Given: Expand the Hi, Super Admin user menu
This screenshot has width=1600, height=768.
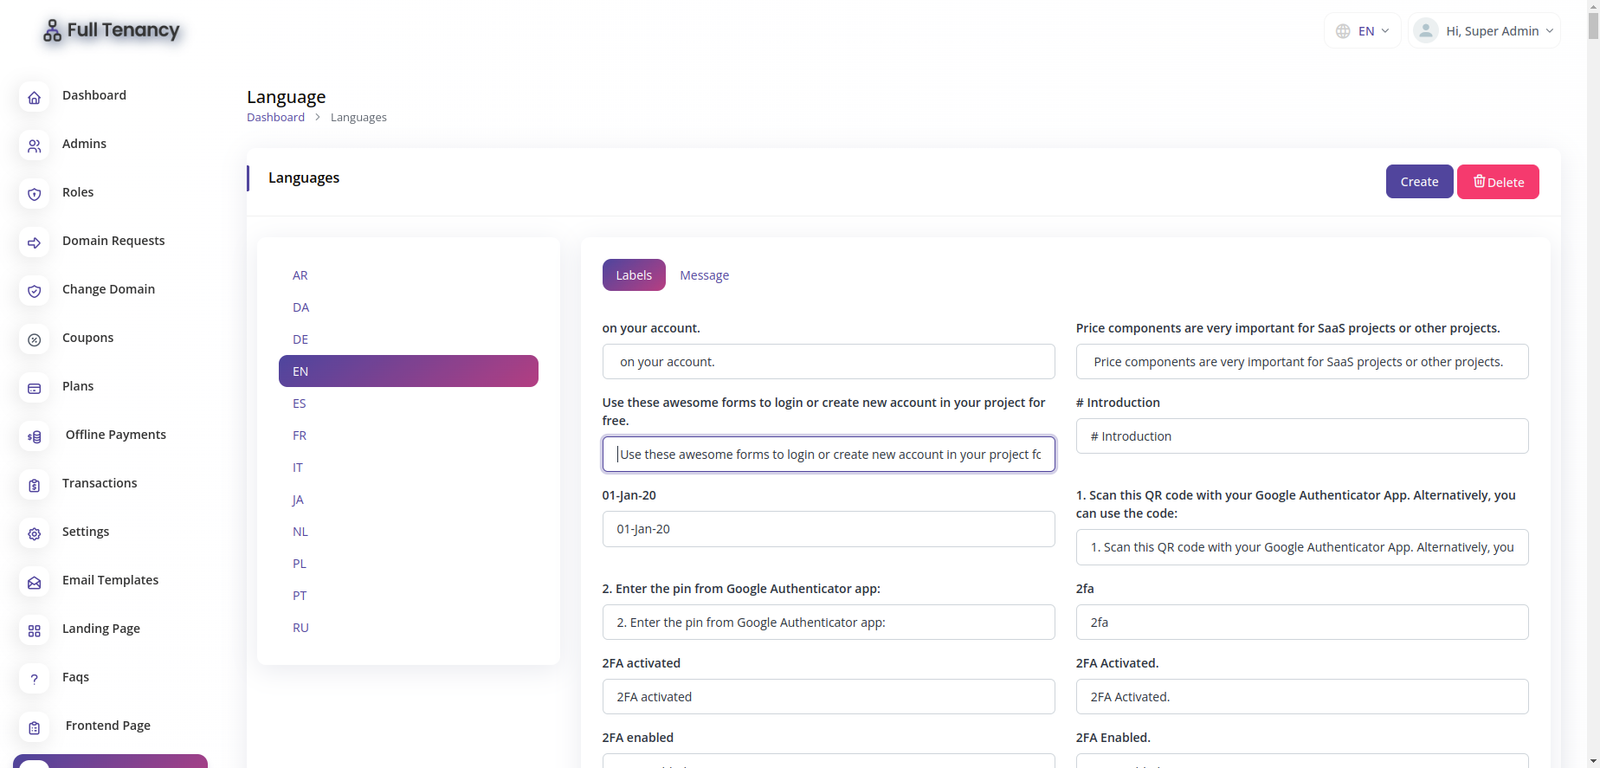Looking at the screenshot, I should pos(1485,31).
